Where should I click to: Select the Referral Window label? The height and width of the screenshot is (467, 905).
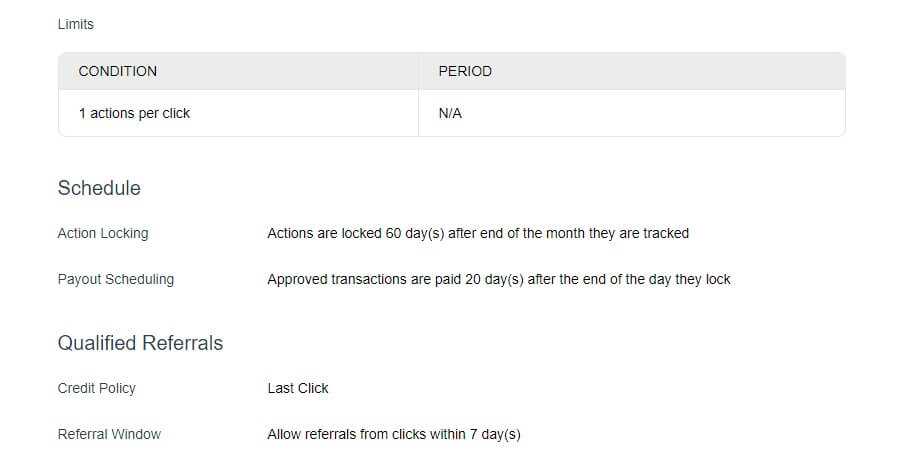[110, 434]
